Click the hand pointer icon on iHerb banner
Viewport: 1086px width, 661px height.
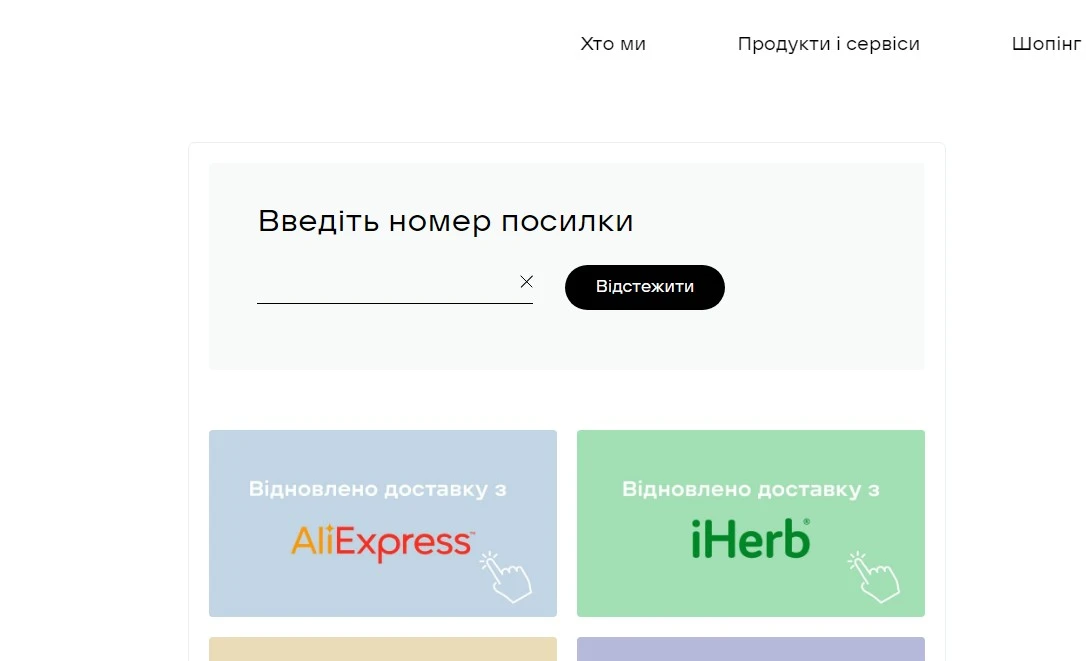tap(874, 576)
